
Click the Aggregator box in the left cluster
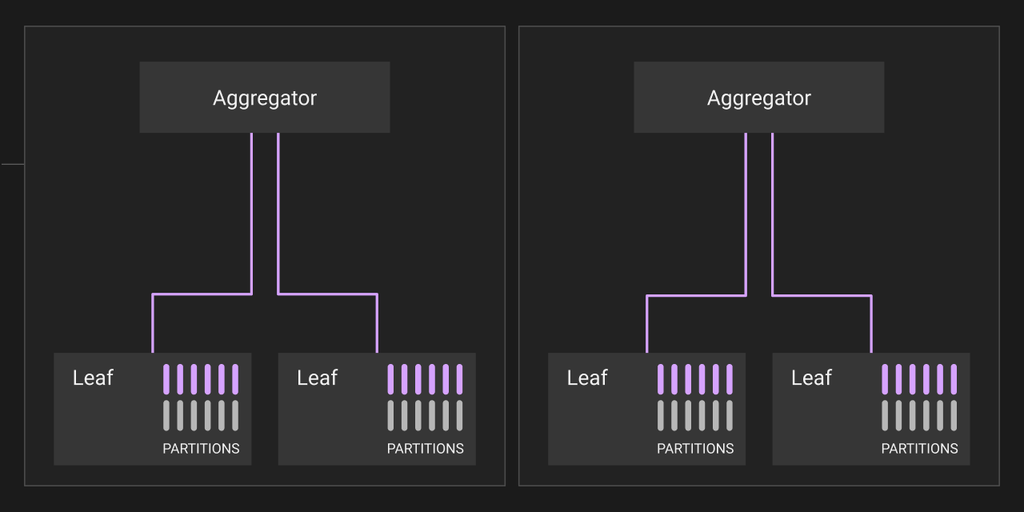tap(264, 97)
